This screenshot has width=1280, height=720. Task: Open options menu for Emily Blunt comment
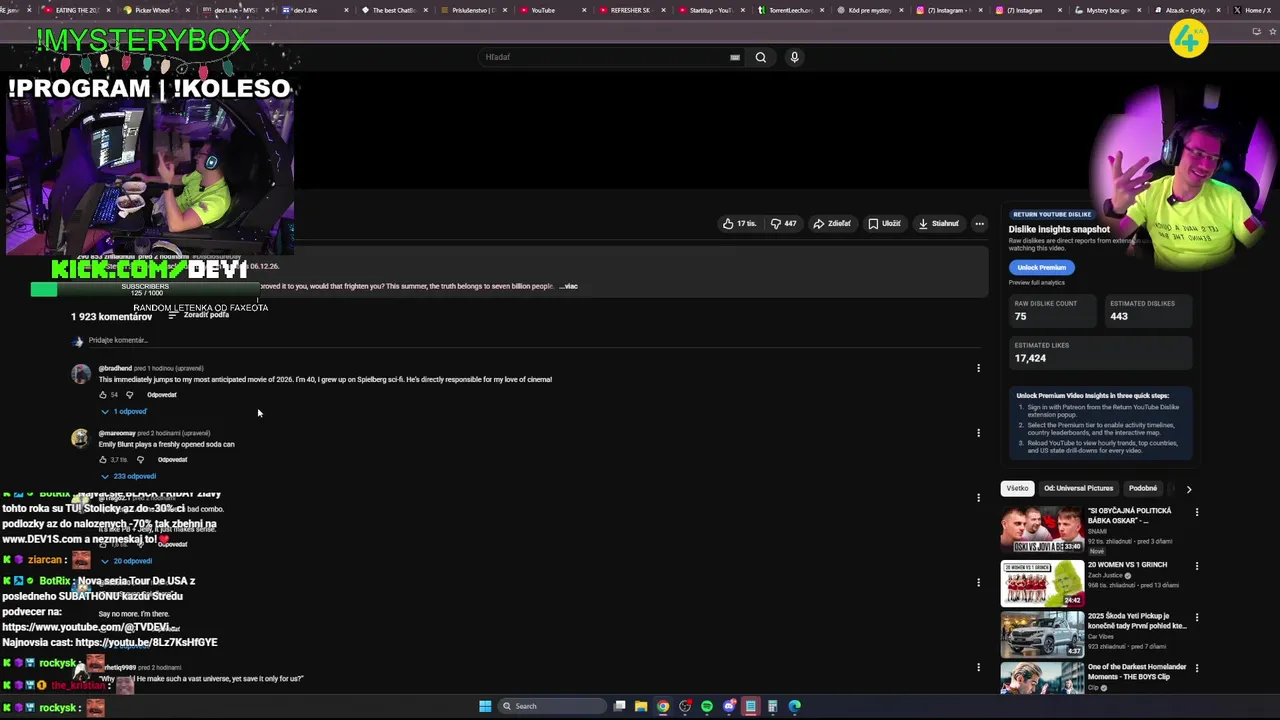pos(978,433)
